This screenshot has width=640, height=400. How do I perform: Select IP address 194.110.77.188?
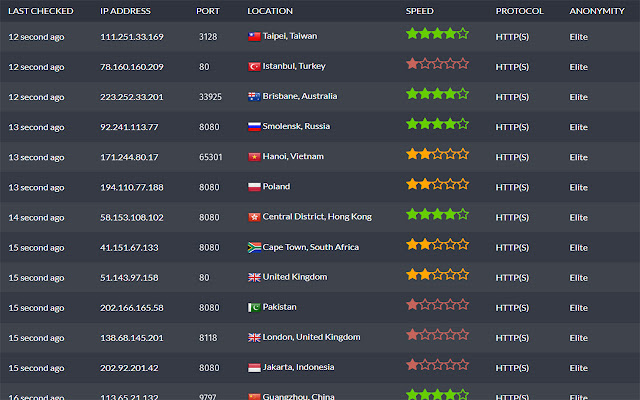click(132, 187)
